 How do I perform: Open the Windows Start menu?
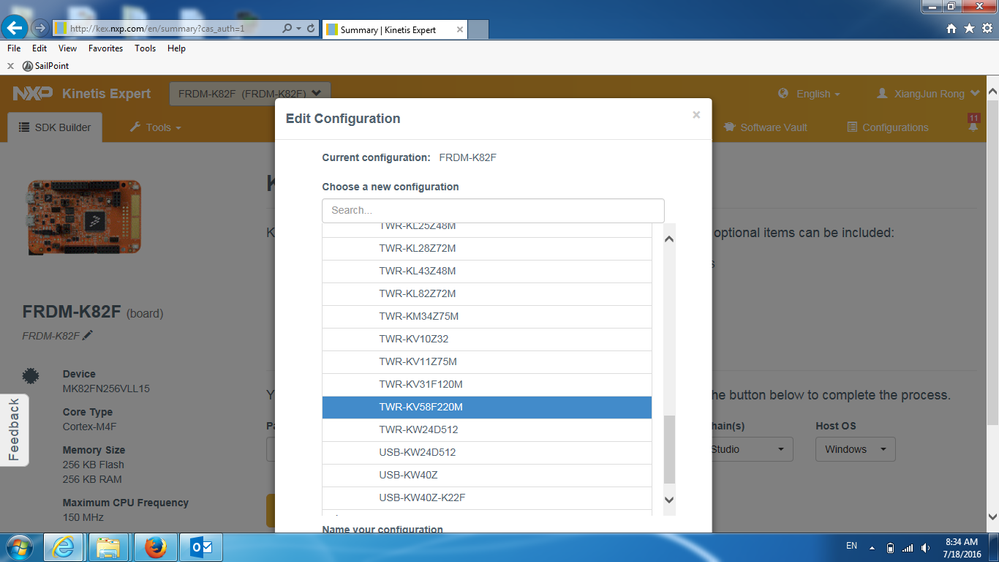(19, 547)
